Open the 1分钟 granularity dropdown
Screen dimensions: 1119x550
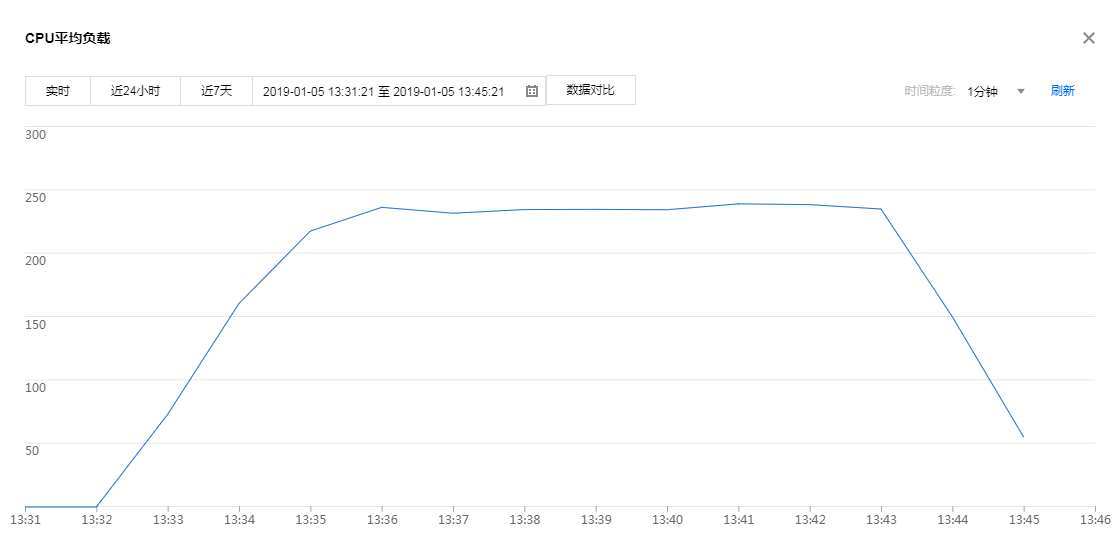pos(983,91)
